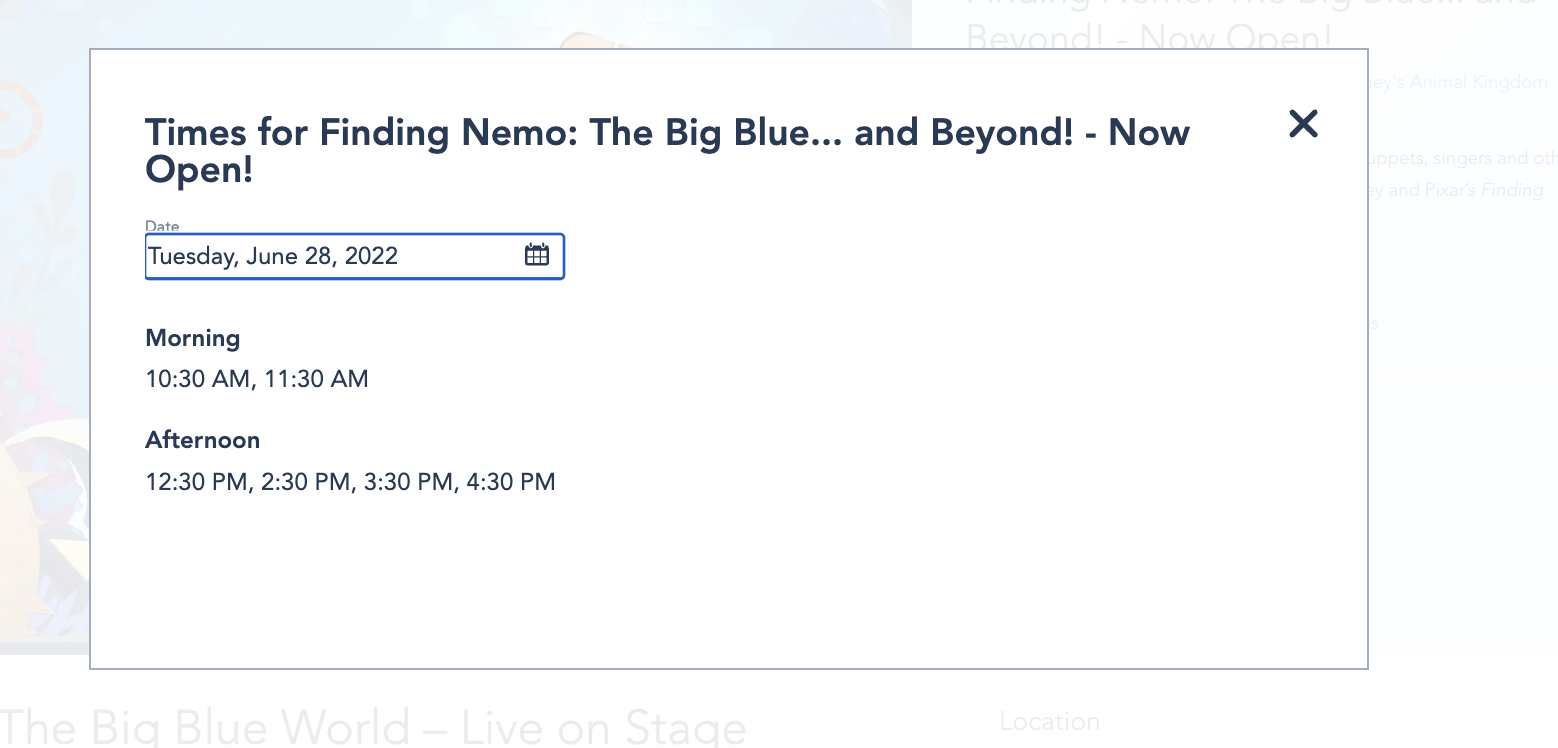Image resolution: width=1558 pixels, height=748 pixels.
Task: Click the Animal Kingdom text behind the dialog
Action: pos(1461,82)
